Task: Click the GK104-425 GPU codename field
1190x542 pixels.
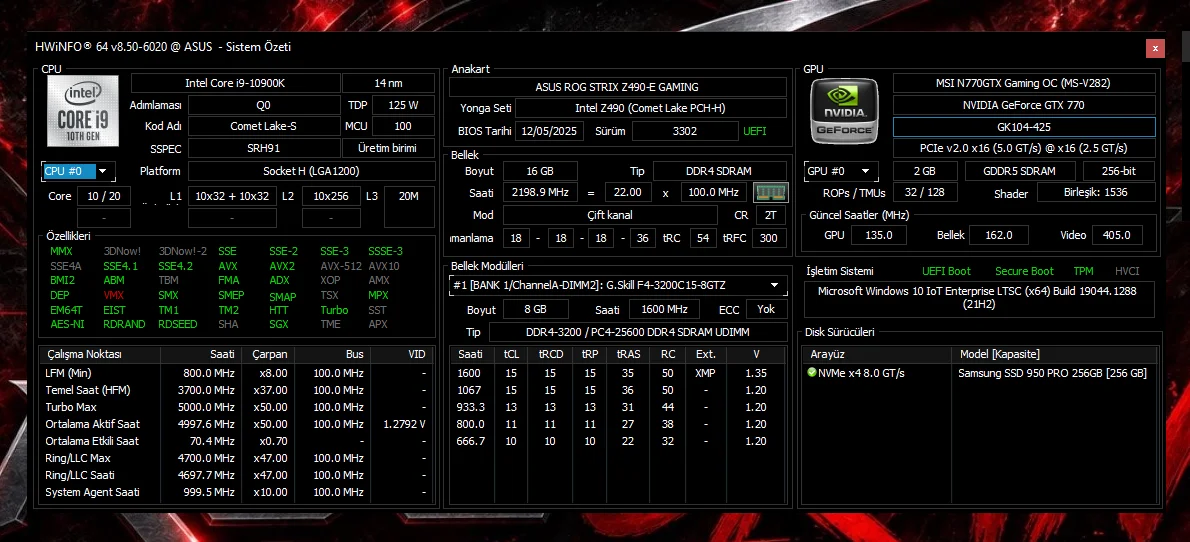Action: [1024, 127]
